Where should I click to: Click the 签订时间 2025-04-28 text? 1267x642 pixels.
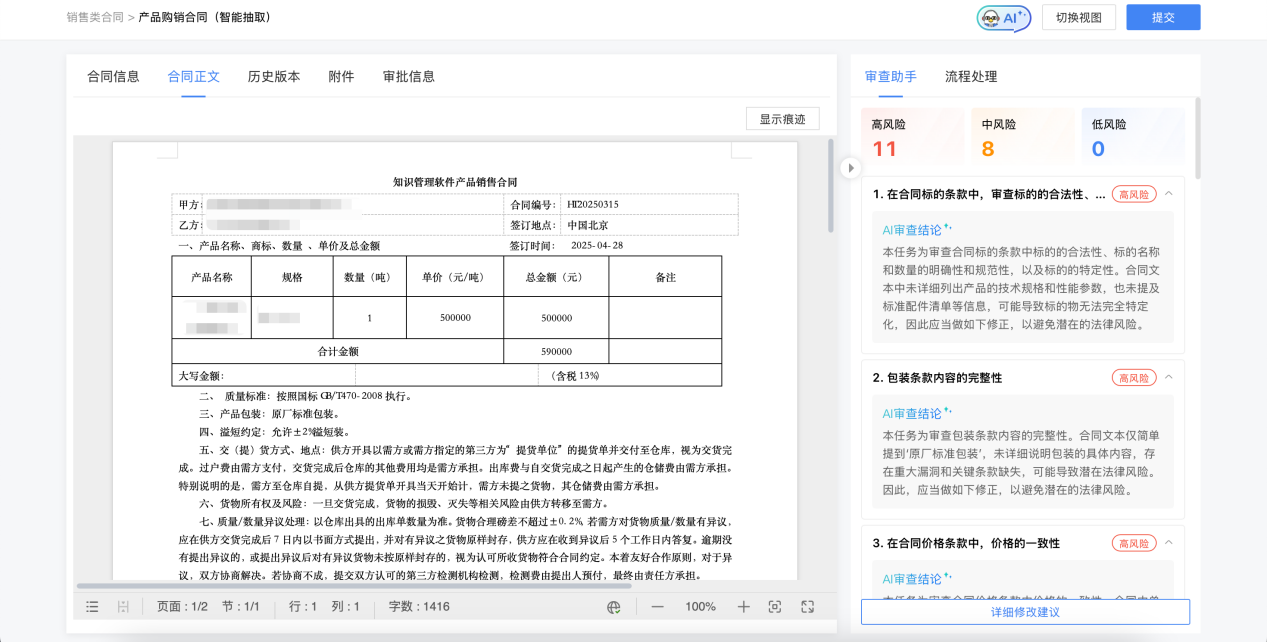point(566,245)
